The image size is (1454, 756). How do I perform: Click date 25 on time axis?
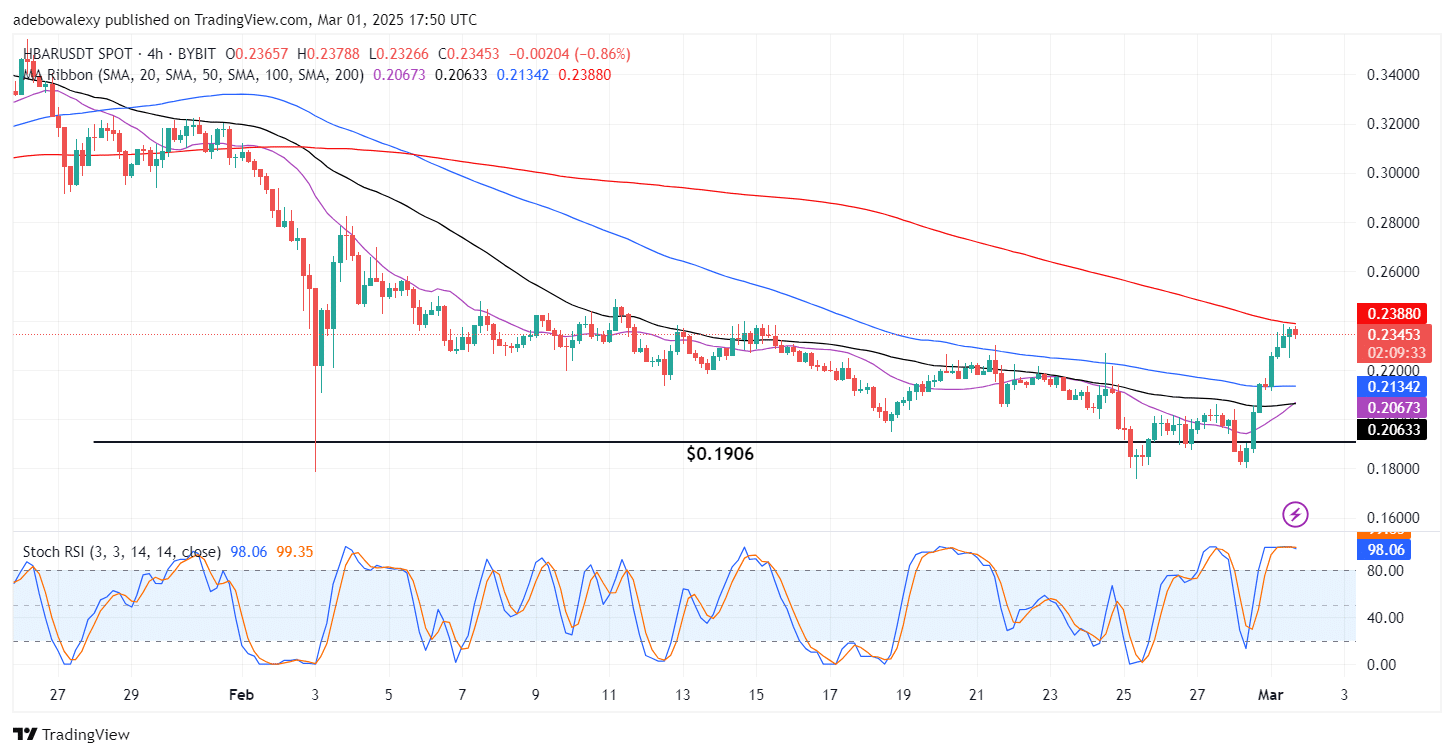1123,695
